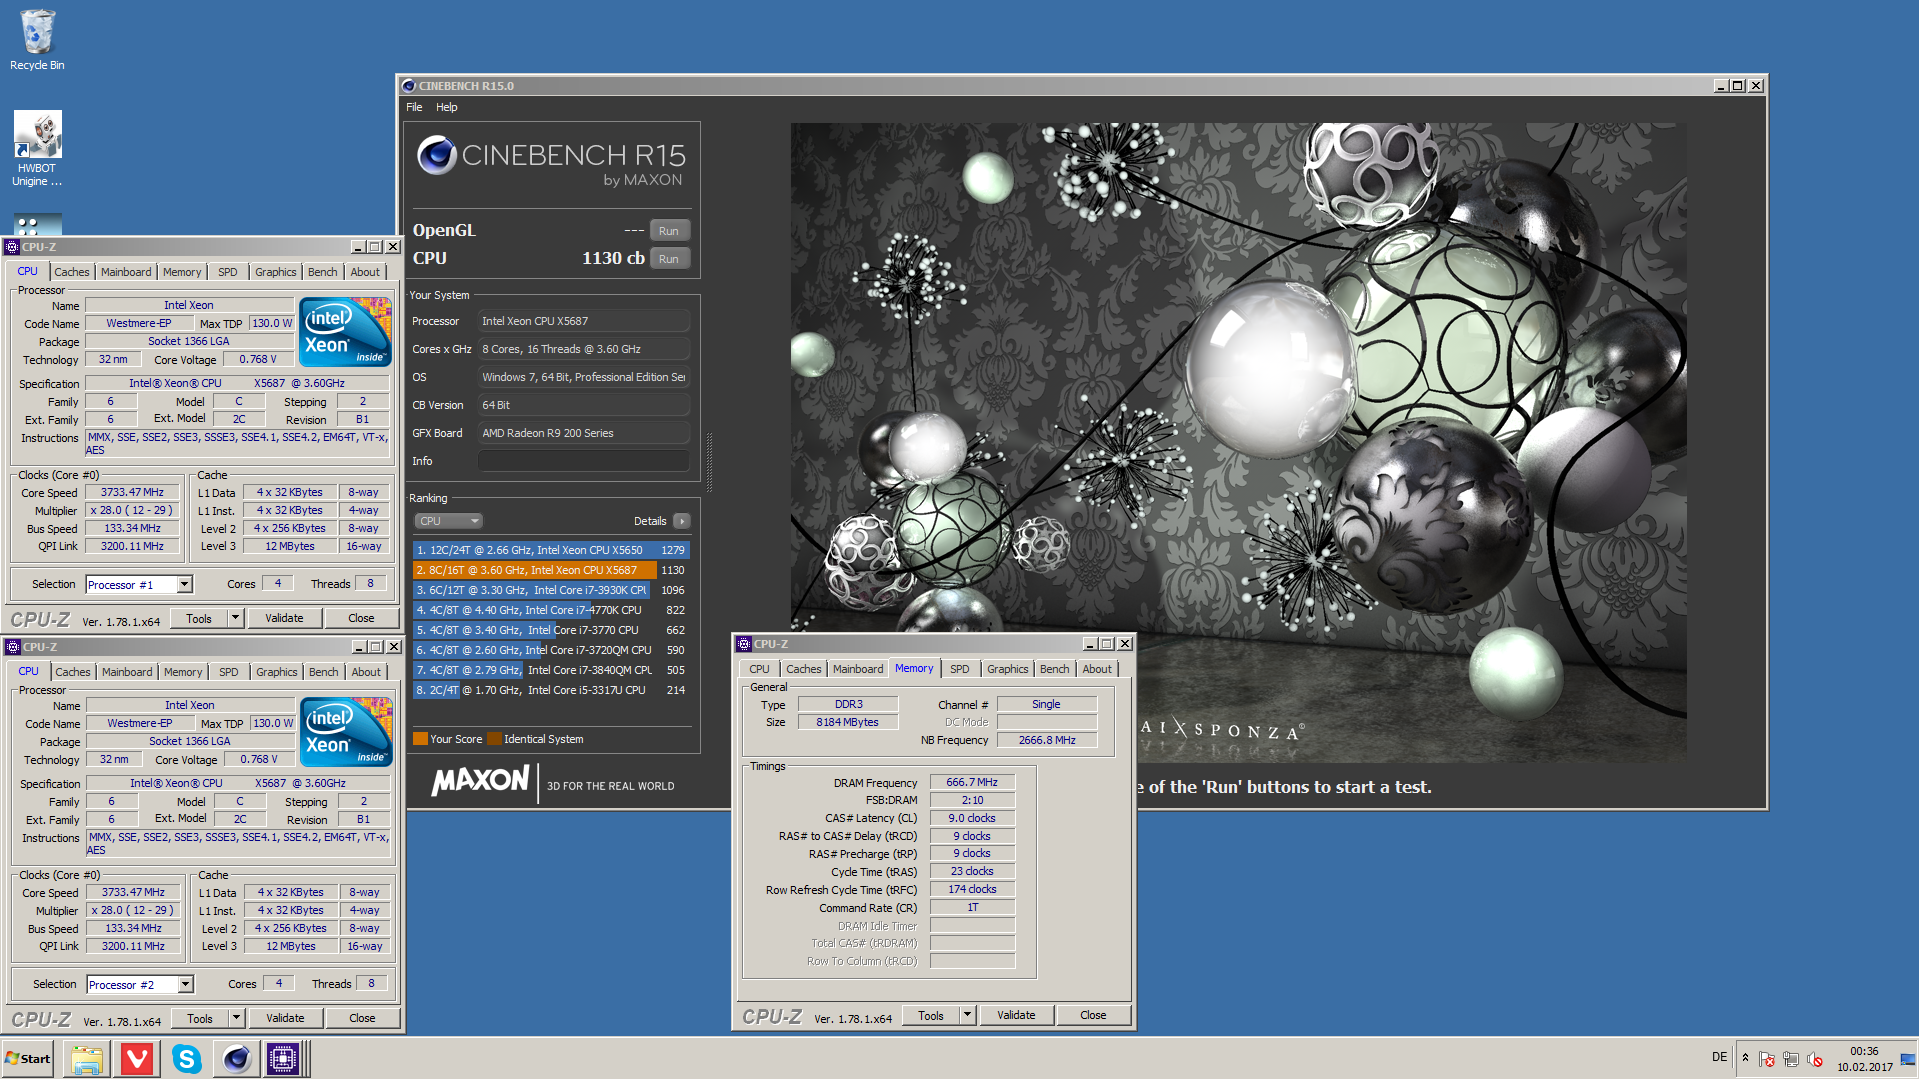Click the Cinebench R15 logo icon
This screenshot has height=1079, width=1919.
[436, 155]
